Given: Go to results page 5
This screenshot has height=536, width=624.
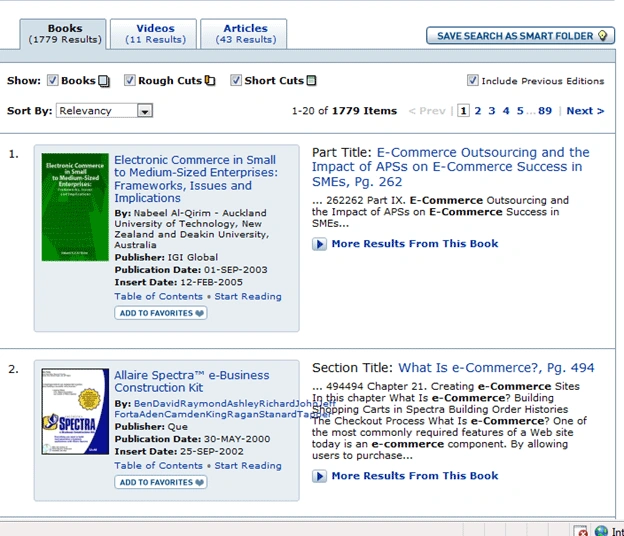Looking at the screenshot, I should coord(520,111).
